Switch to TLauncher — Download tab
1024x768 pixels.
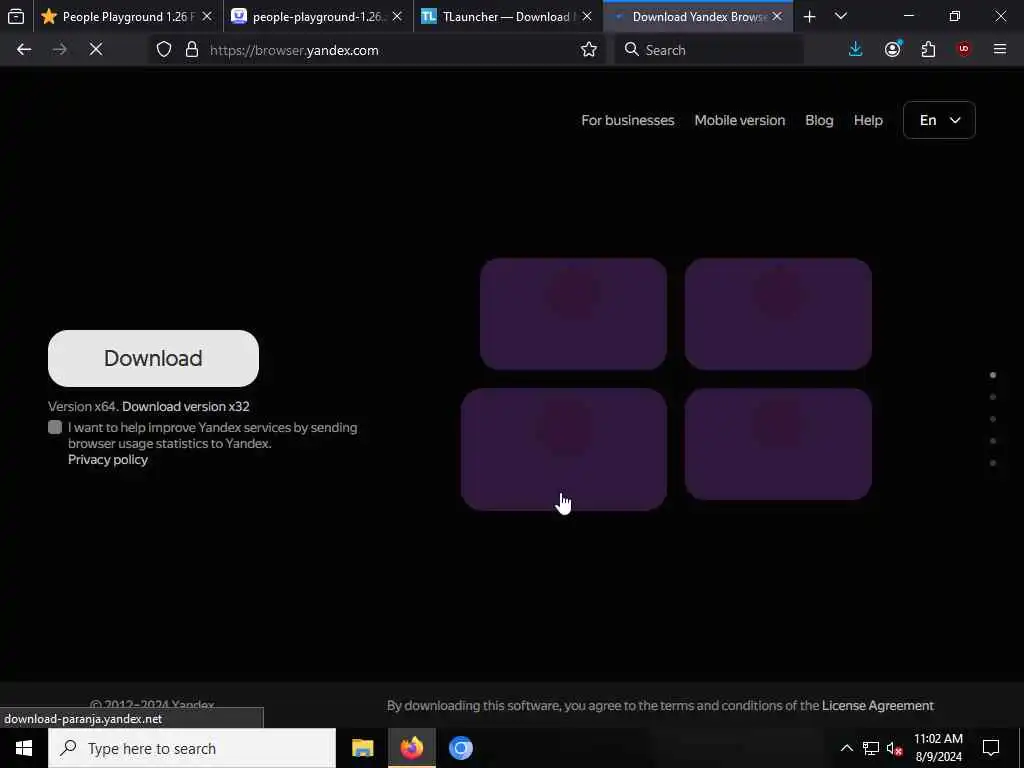(x=498, y=16)
